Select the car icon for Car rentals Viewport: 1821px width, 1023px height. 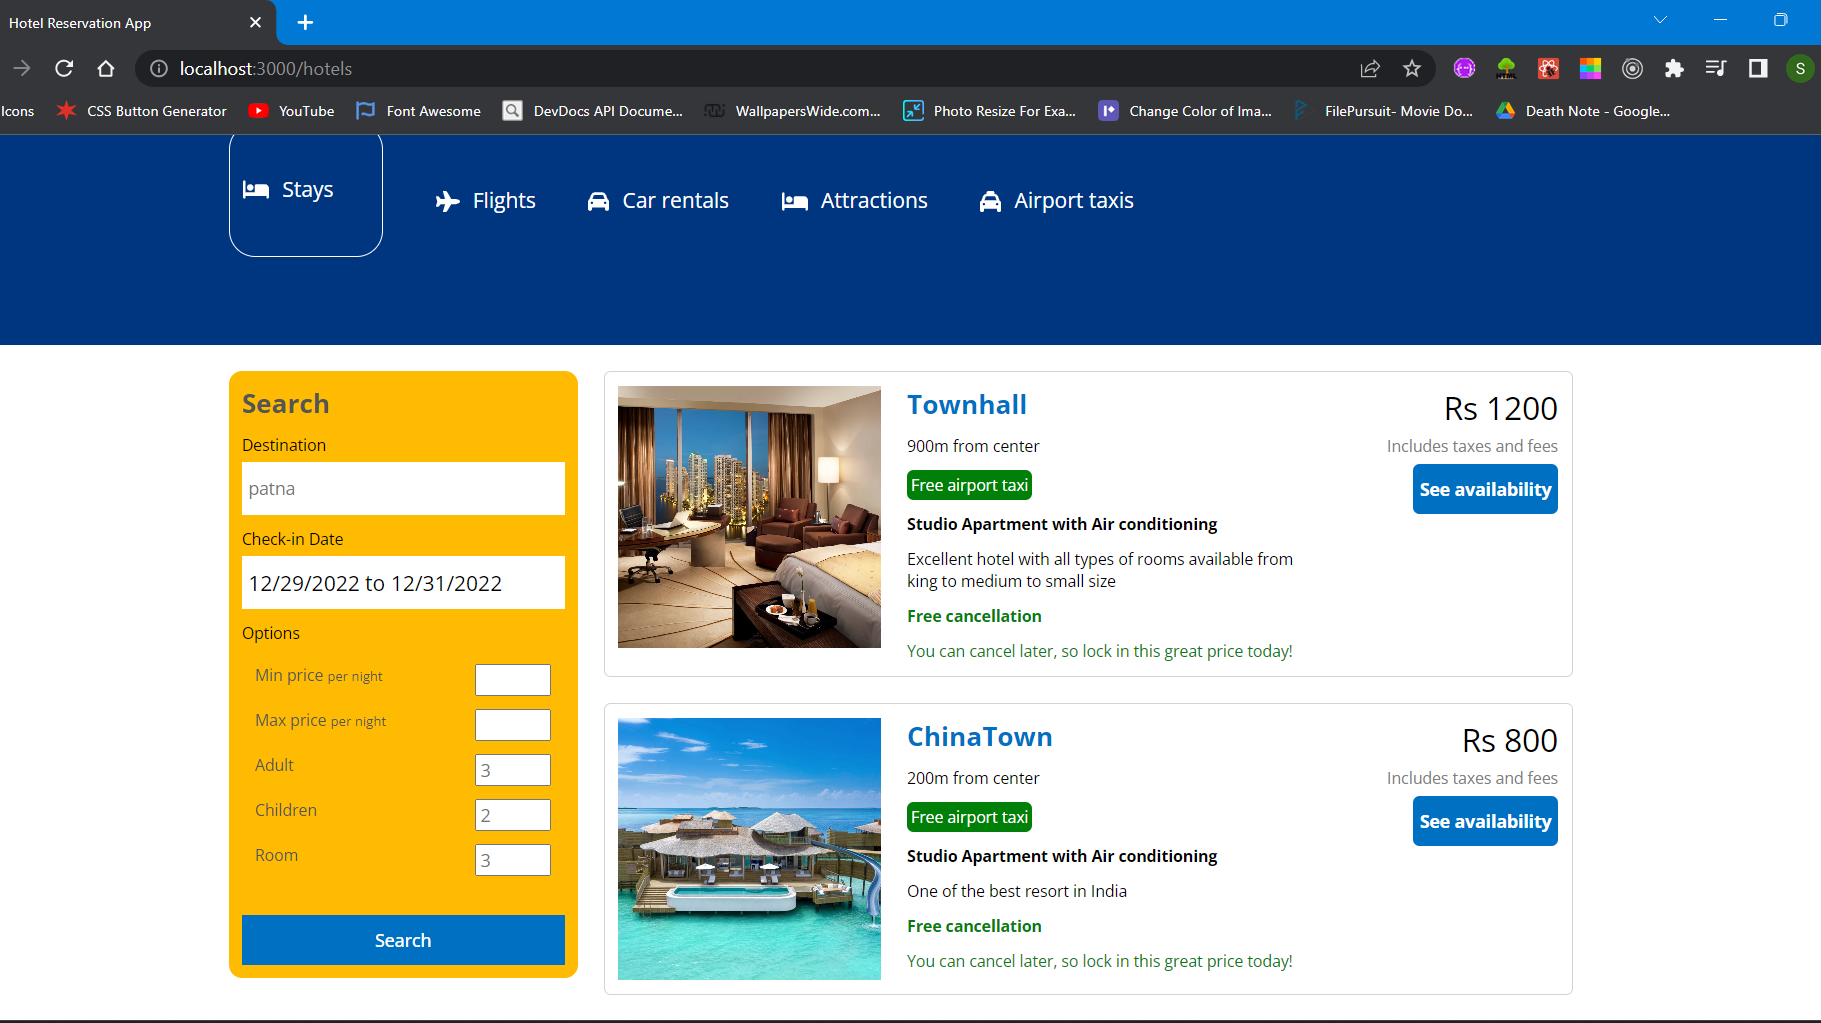pos(598,200)
